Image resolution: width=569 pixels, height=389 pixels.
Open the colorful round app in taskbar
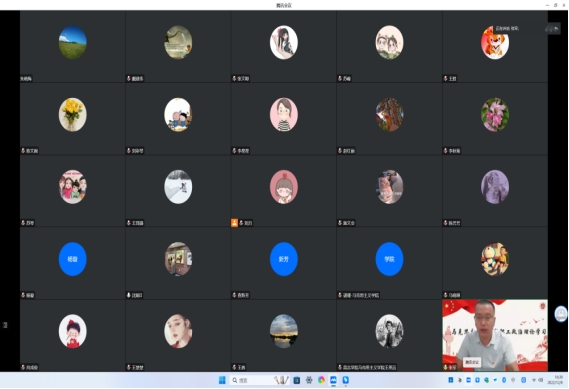[x=321, y=380]
